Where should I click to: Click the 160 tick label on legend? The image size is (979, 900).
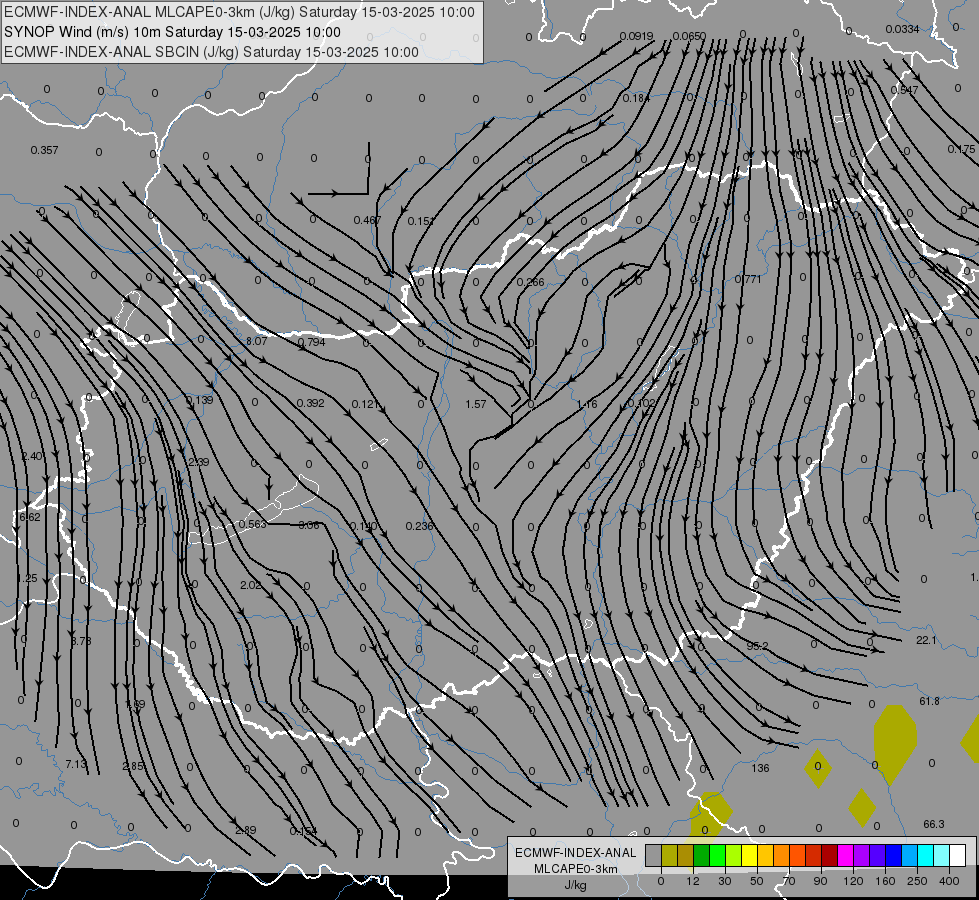[885, 881]
